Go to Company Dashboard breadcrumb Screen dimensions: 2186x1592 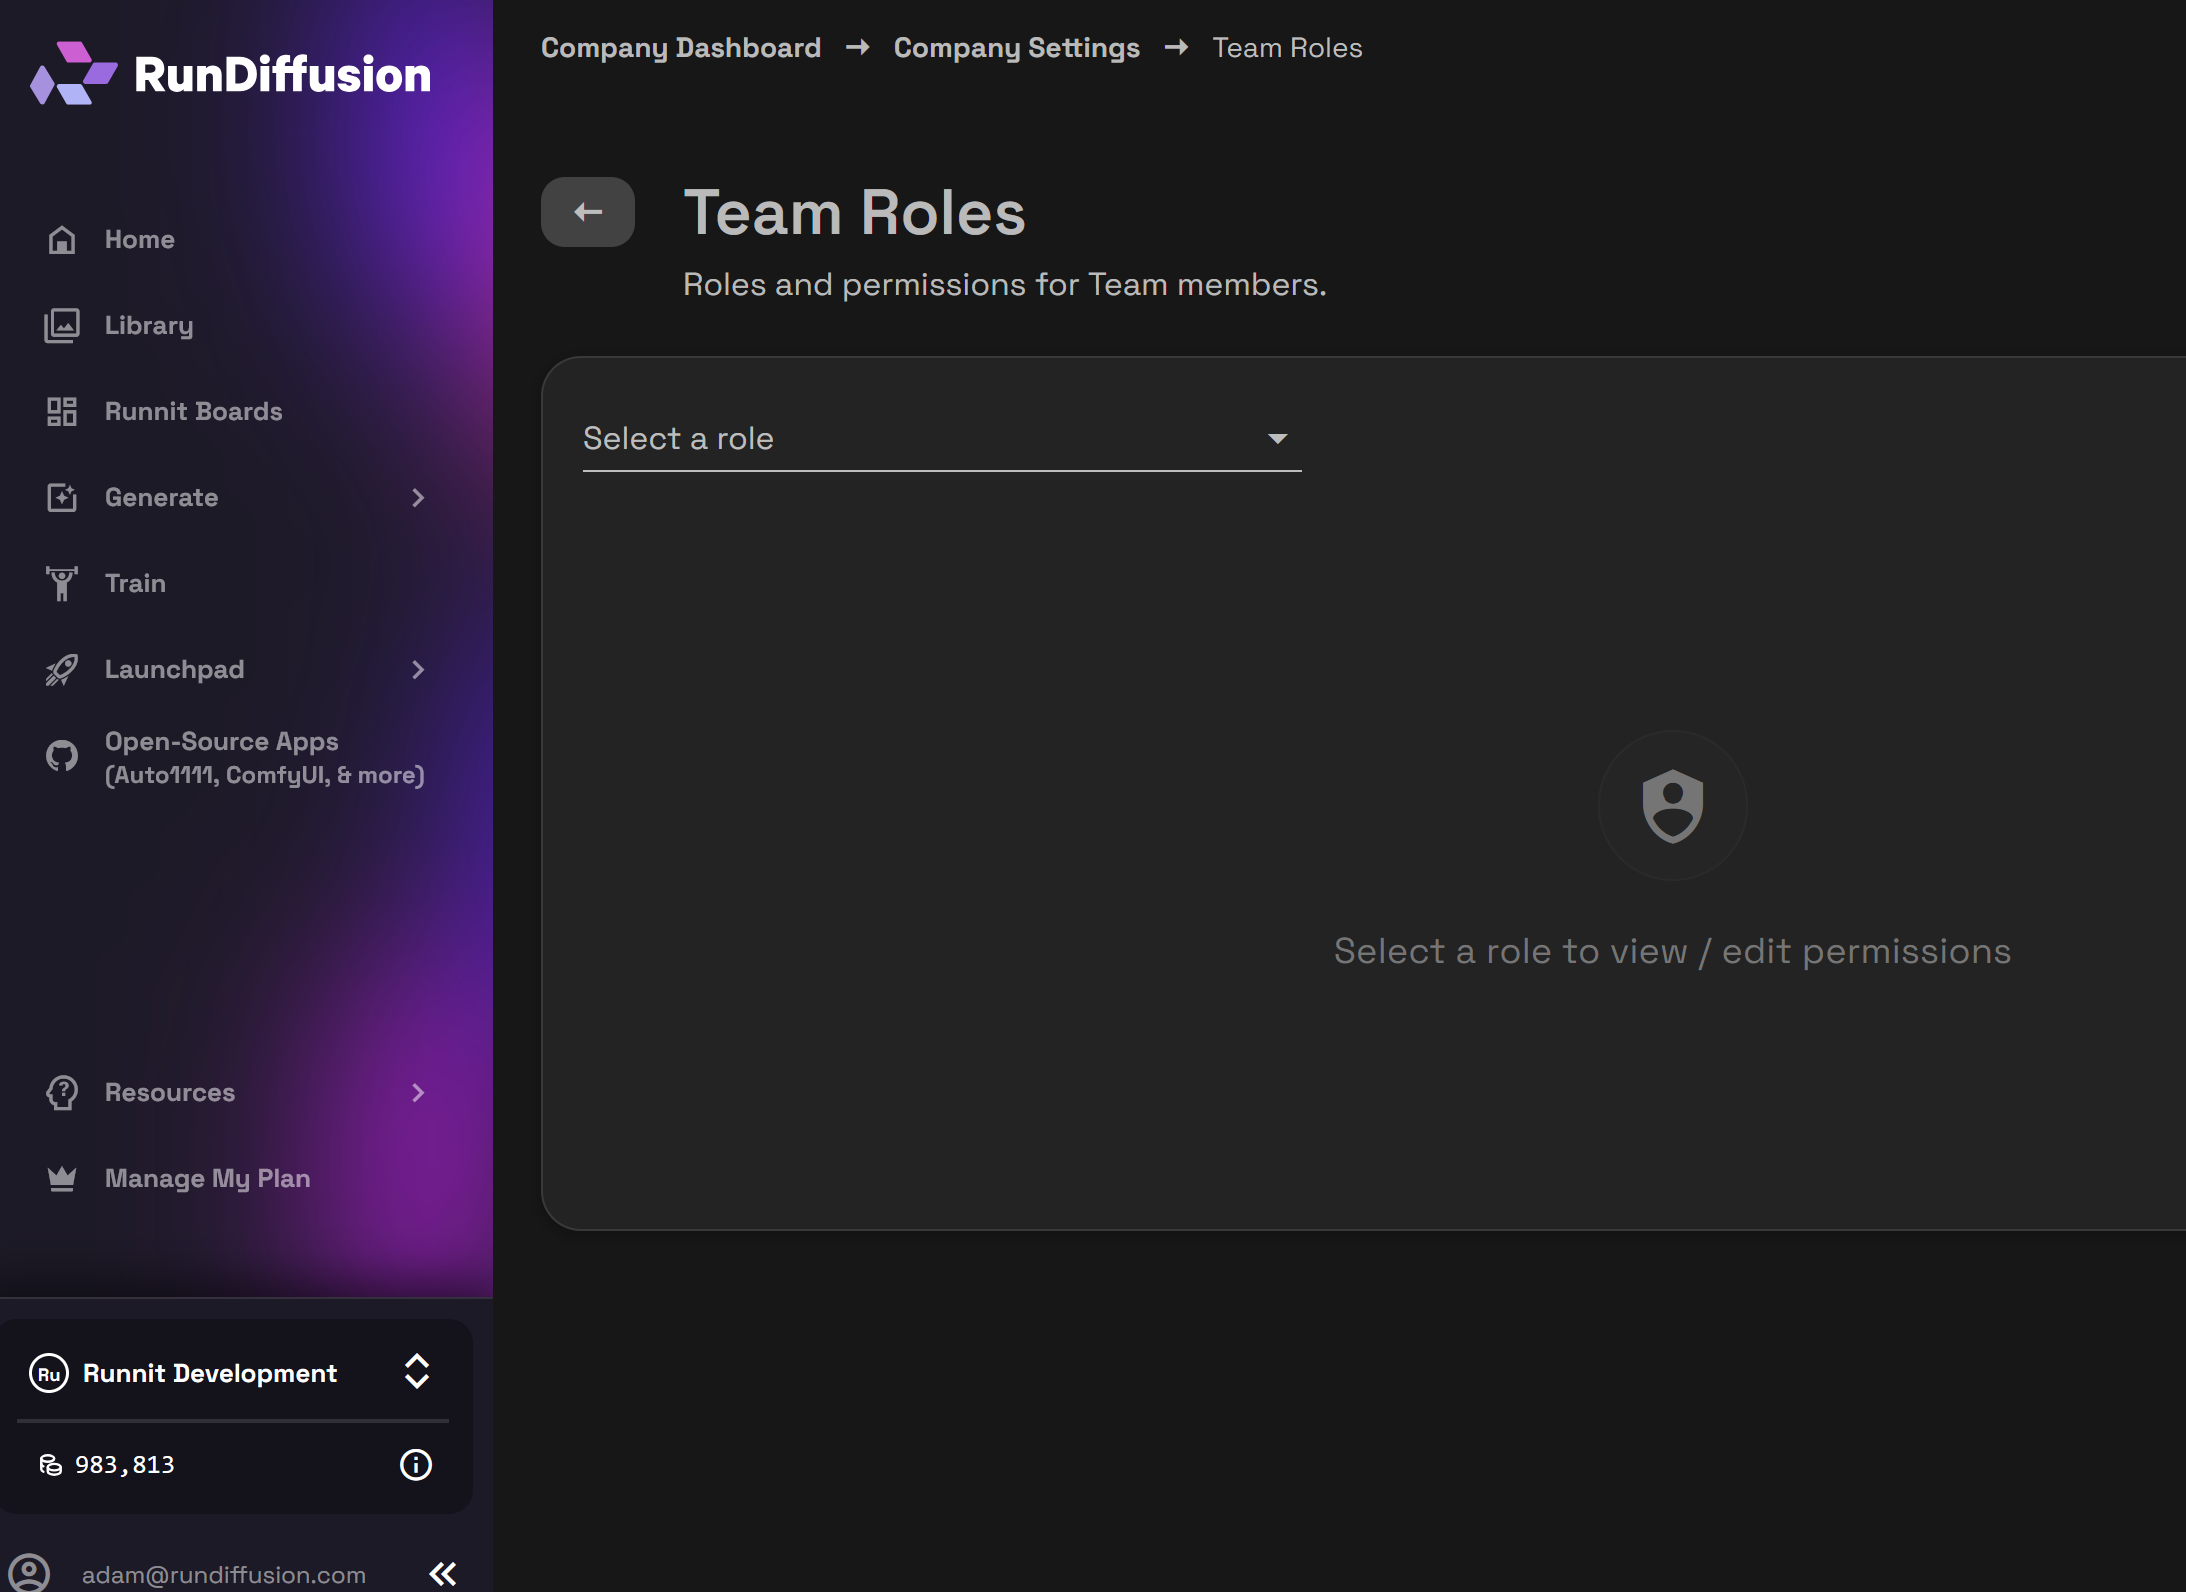click(x=680, y=48)
